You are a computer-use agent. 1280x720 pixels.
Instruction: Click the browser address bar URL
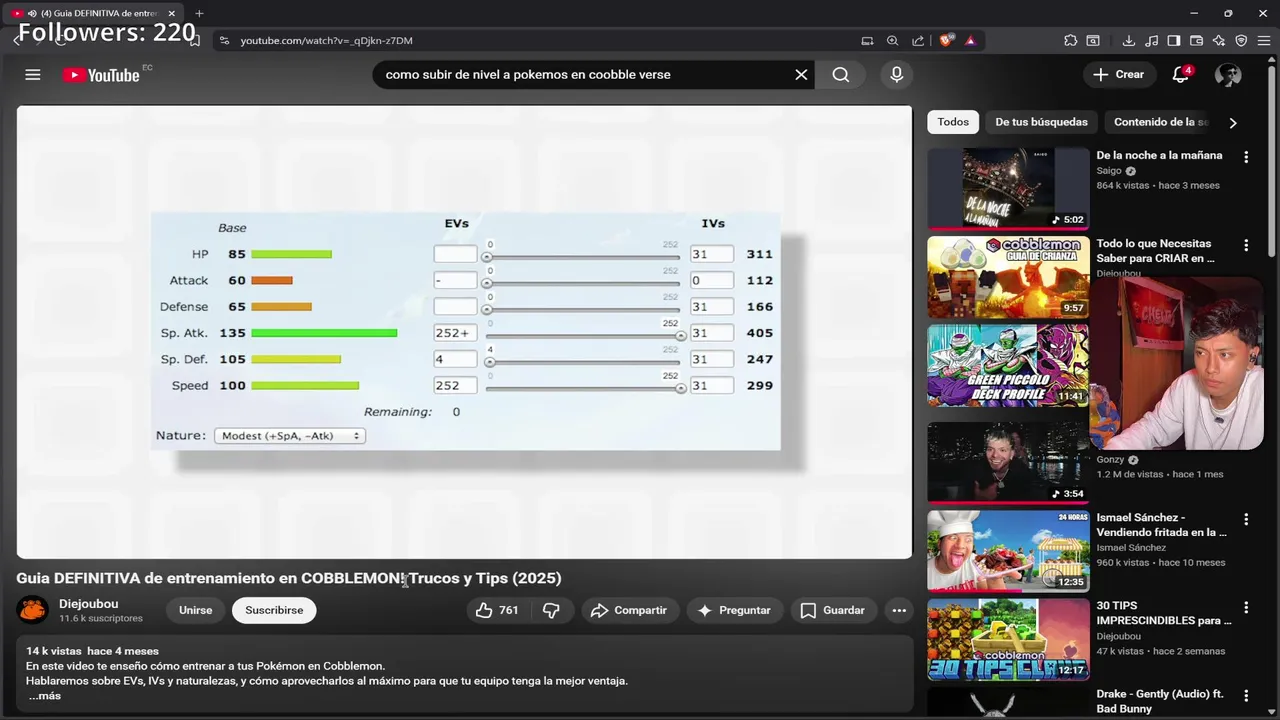[x=326, y=41]
